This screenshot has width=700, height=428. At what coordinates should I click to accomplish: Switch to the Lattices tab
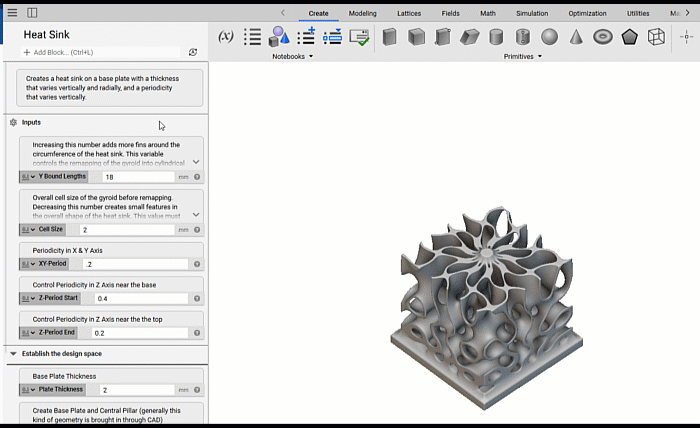coord(409,13)
